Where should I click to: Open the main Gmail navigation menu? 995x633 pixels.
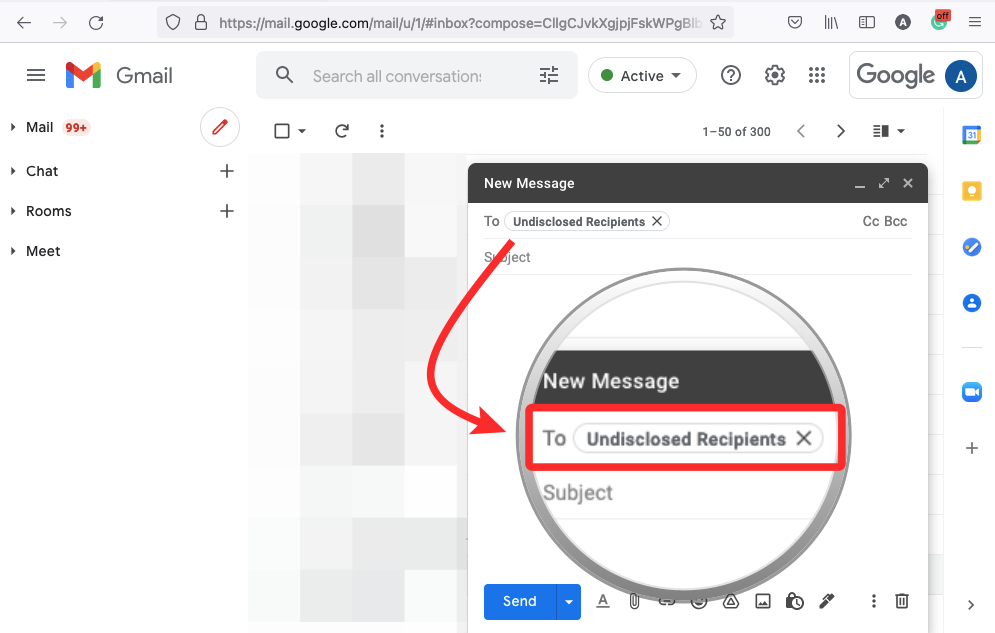[36, 75]
